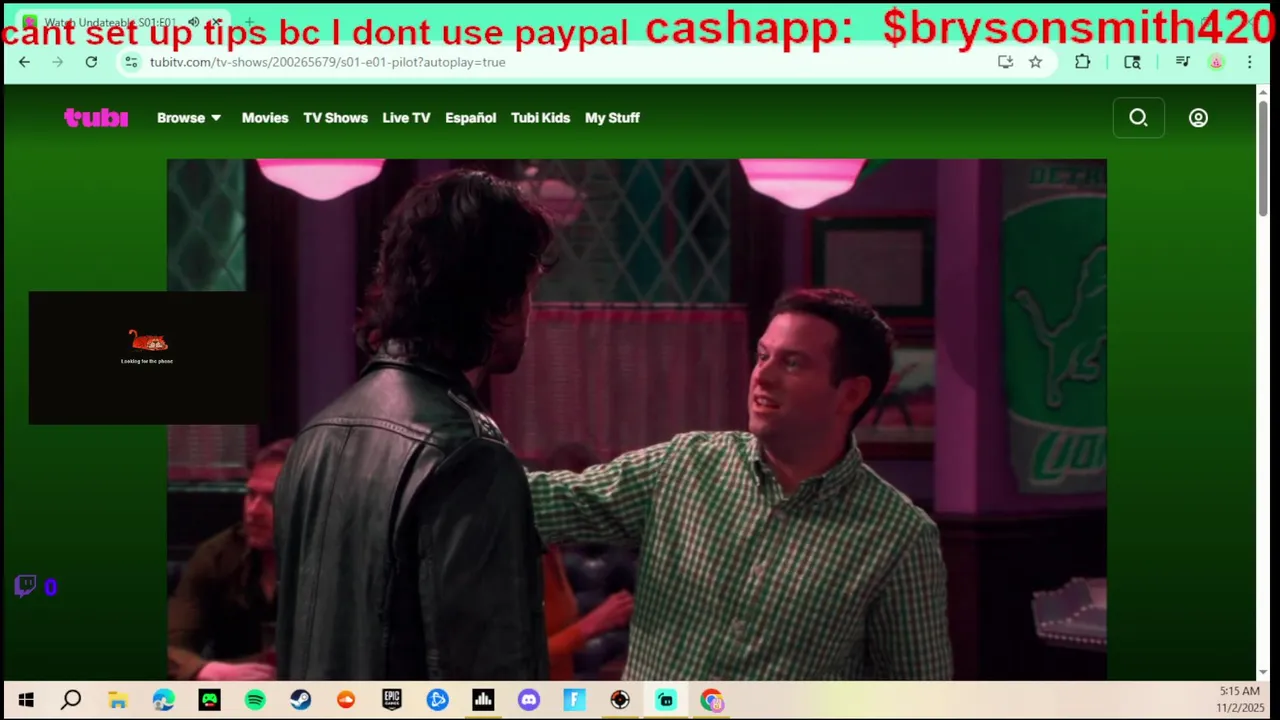Go to Movies section

click(x=265, y=118)
